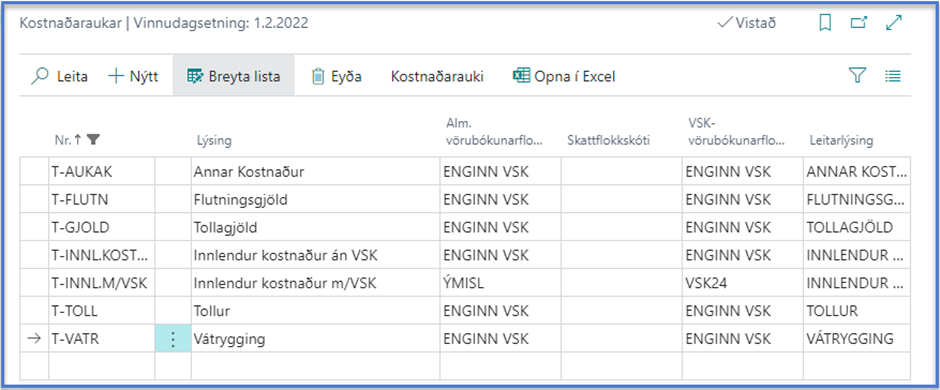Click the Leita search magnifier
940x390 pixels.
coord(59,77)
